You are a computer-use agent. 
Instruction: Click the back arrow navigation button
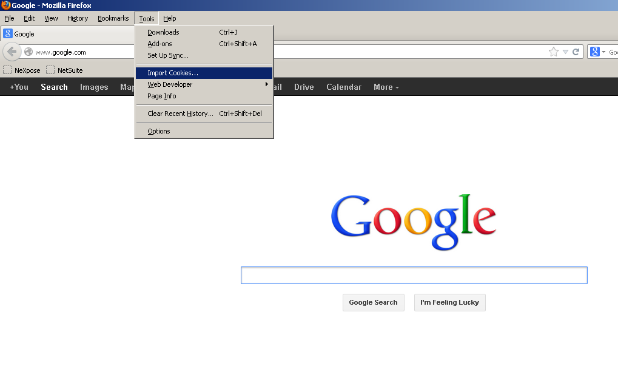tap(11, 52)
